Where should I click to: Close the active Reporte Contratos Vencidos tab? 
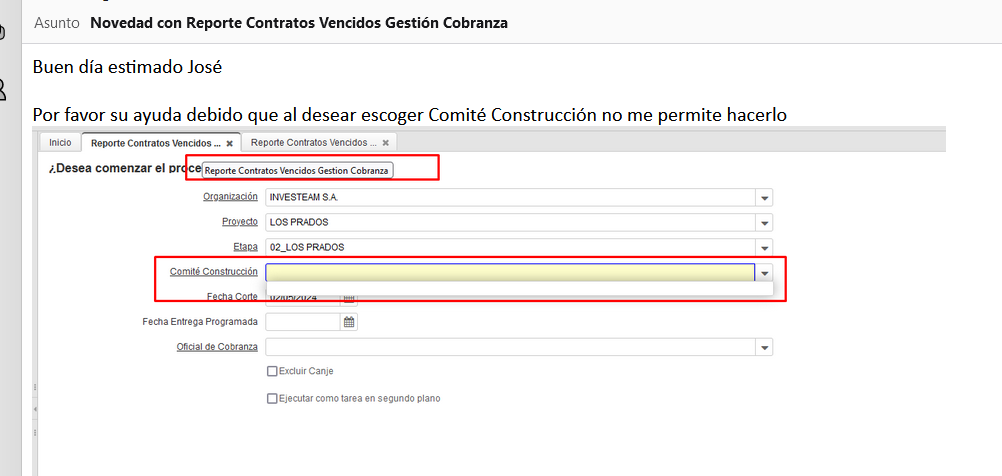pyautogui.click(x=230, y=143)
